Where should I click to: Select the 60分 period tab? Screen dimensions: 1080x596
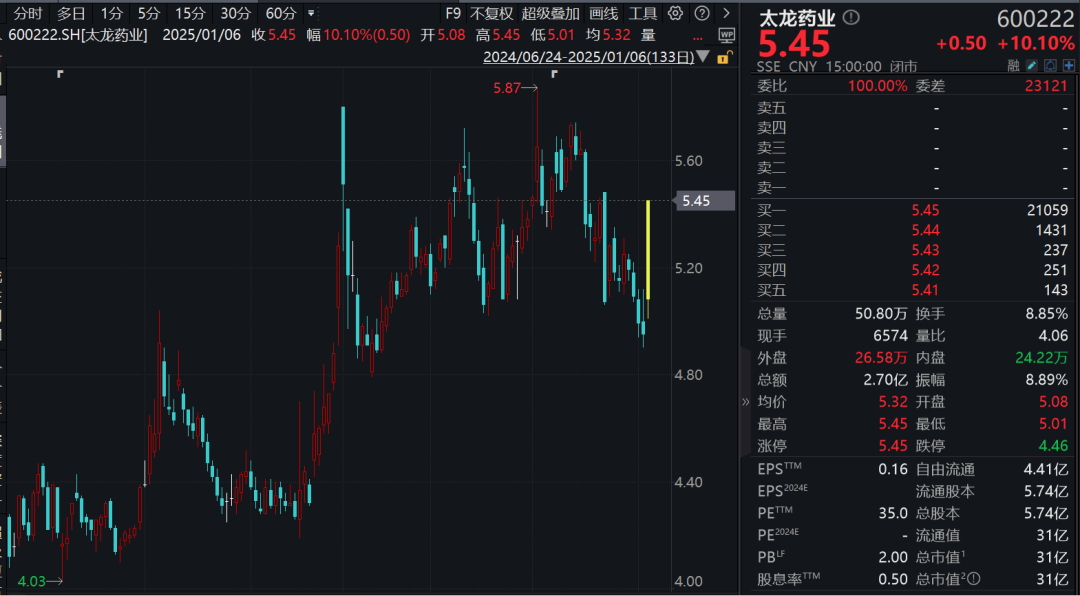[281, 13]
